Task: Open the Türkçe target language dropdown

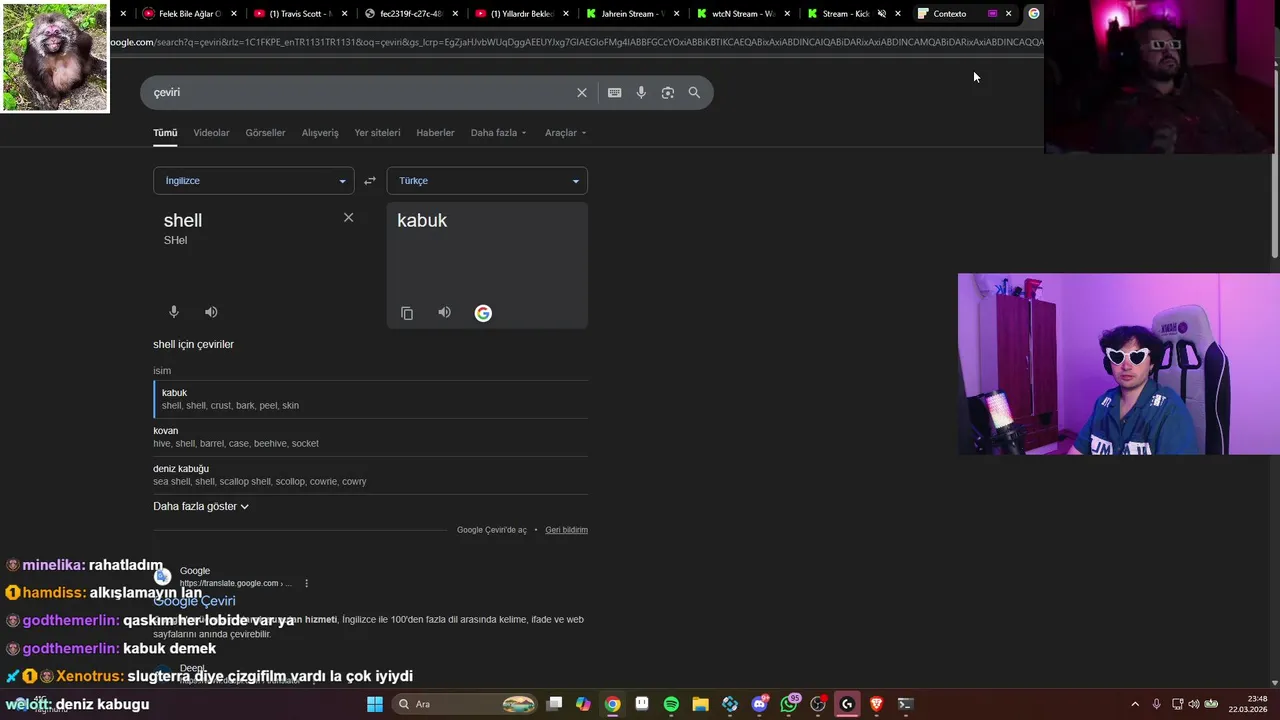Action: [487, 181]
